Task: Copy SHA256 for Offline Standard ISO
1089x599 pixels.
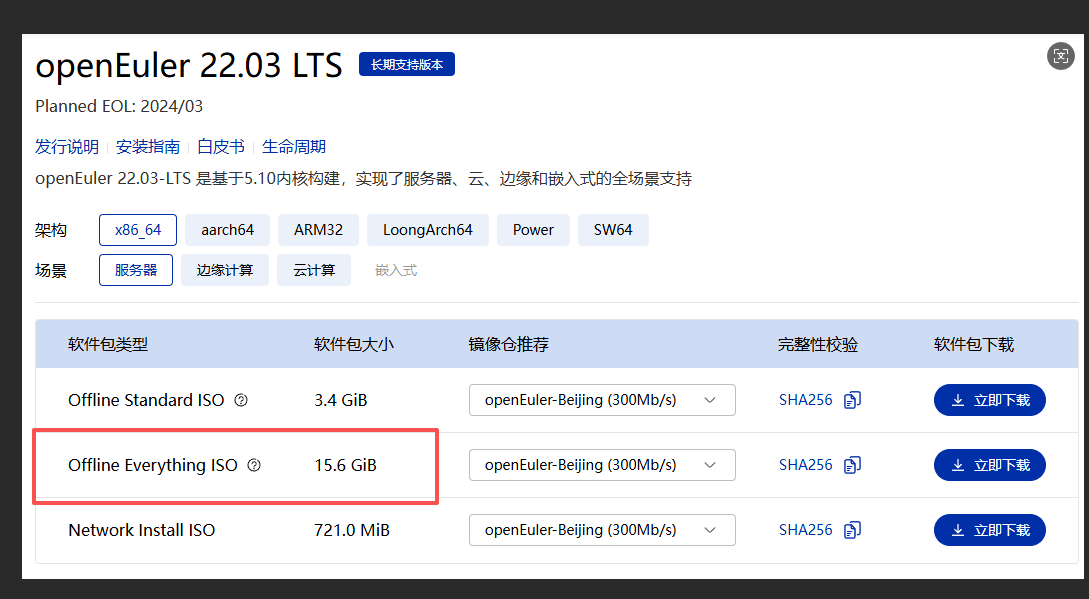Action: tap(852, 400)
